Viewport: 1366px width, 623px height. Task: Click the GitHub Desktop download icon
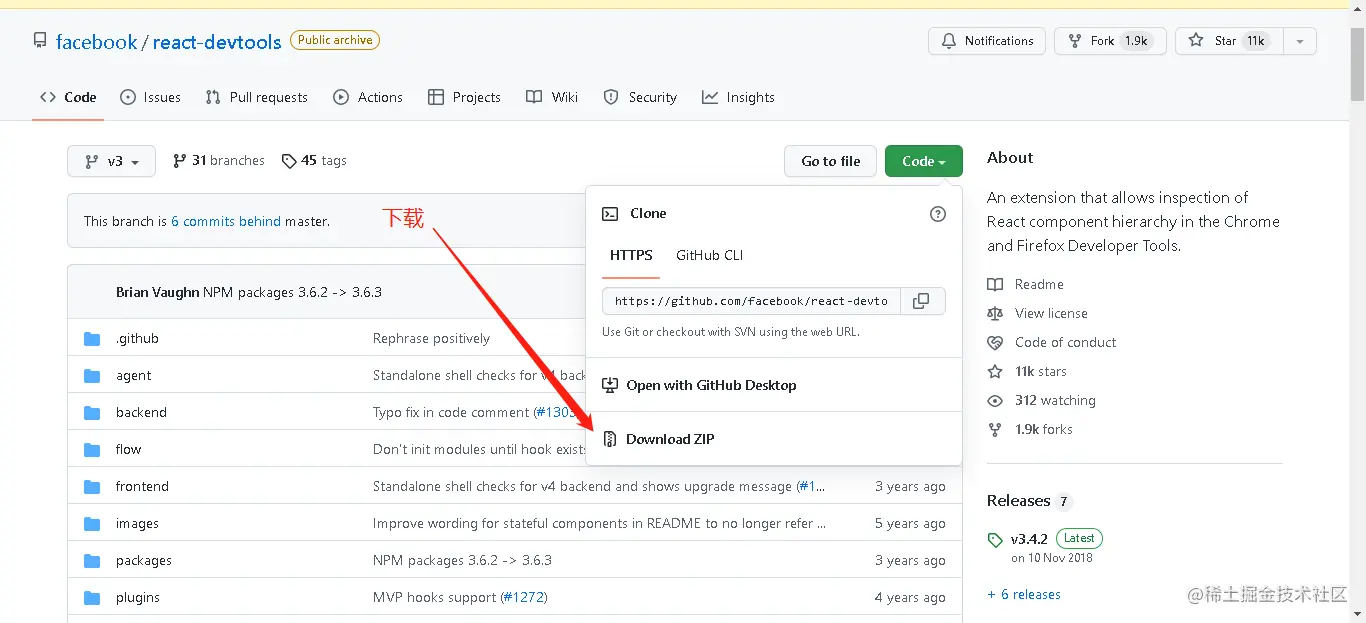(x=609, y=385)
